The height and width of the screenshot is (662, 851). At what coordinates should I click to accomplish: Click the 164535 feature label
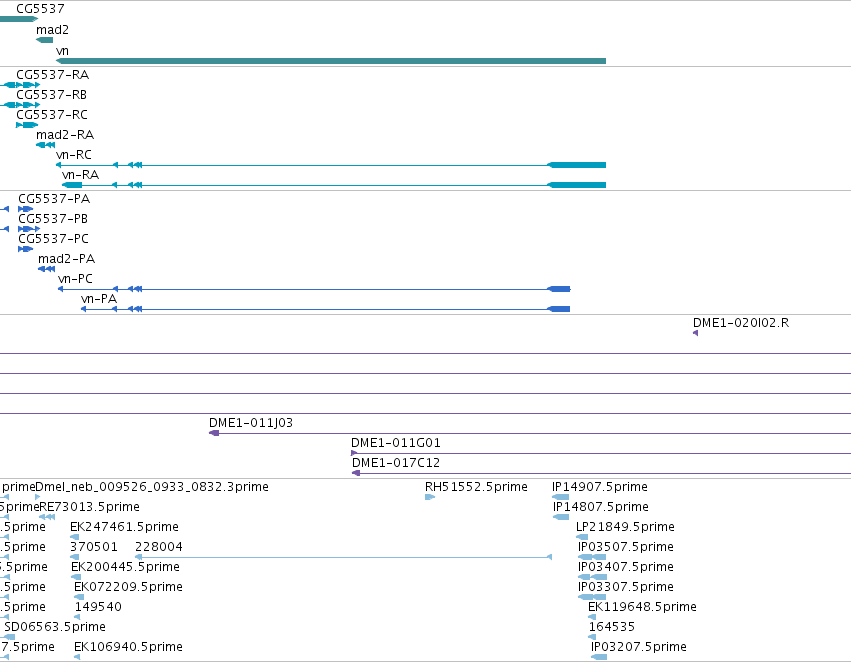(612, 627)
